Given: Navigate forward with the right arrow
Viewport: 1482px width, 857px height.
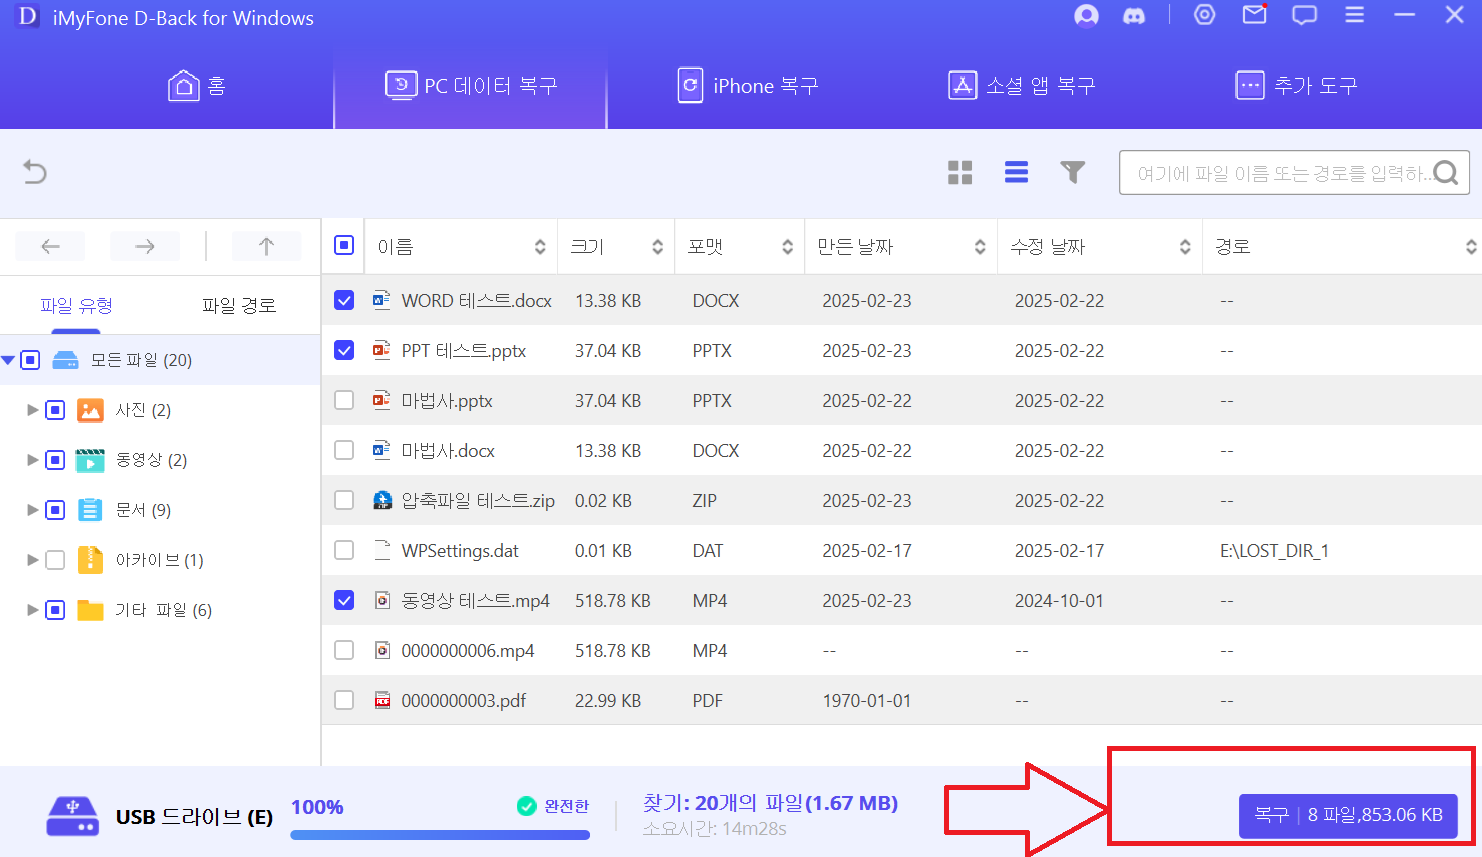Looking at the screenshot, I should [145, 246].
